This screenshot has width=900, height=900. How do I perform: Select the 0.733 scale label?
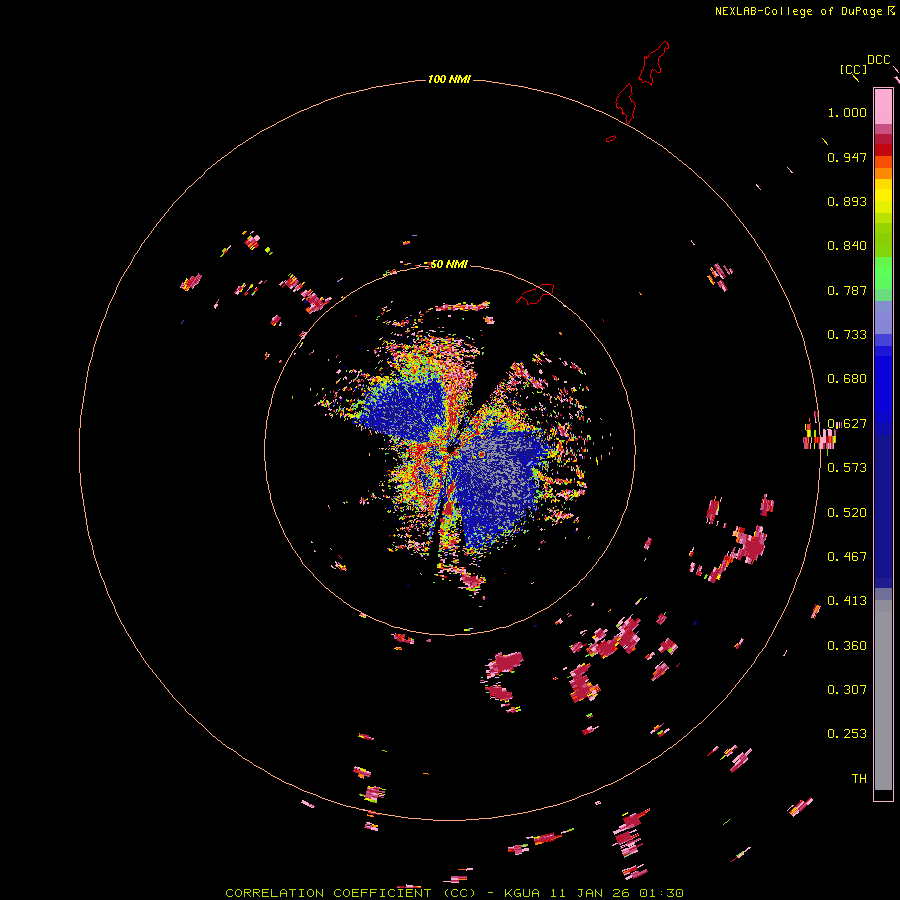pyautogui.click(x=847, y=335)
